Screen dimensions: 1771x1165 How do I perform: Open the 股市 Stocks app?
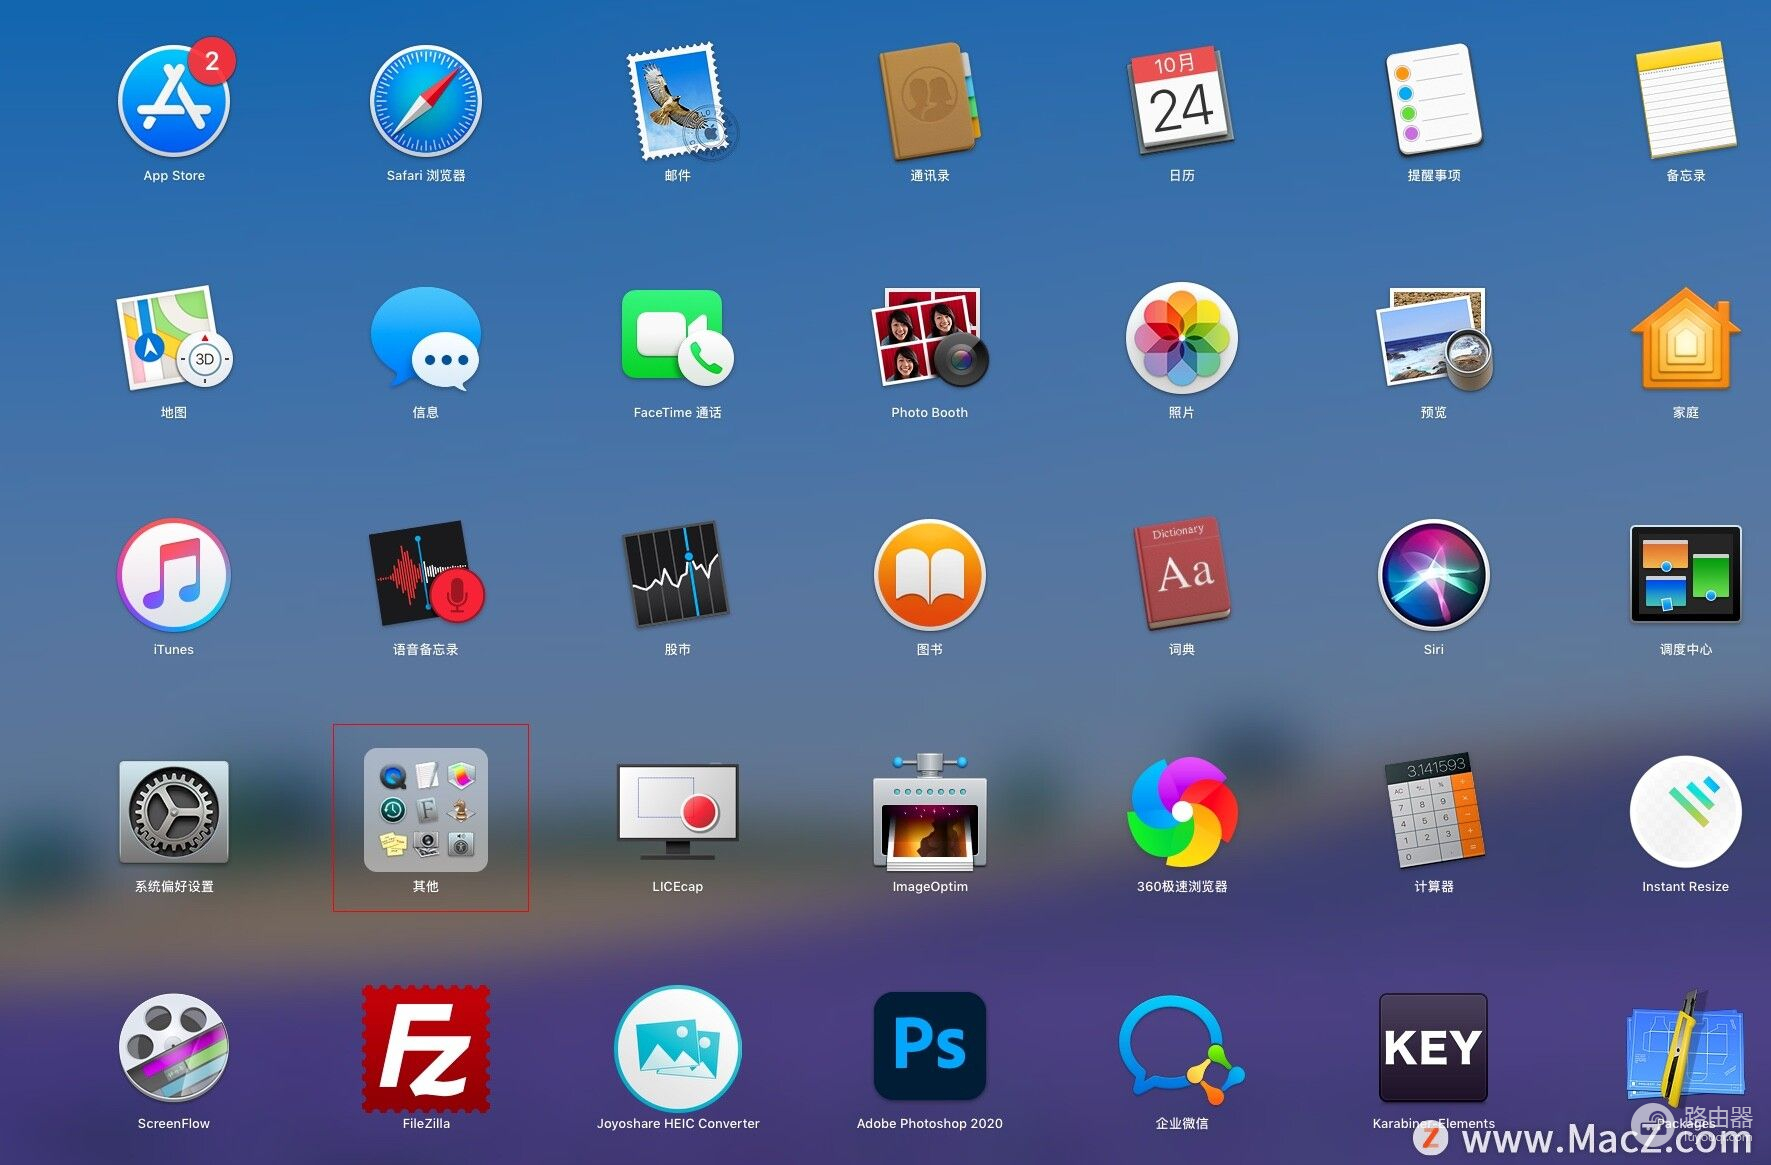pos(678,575)
